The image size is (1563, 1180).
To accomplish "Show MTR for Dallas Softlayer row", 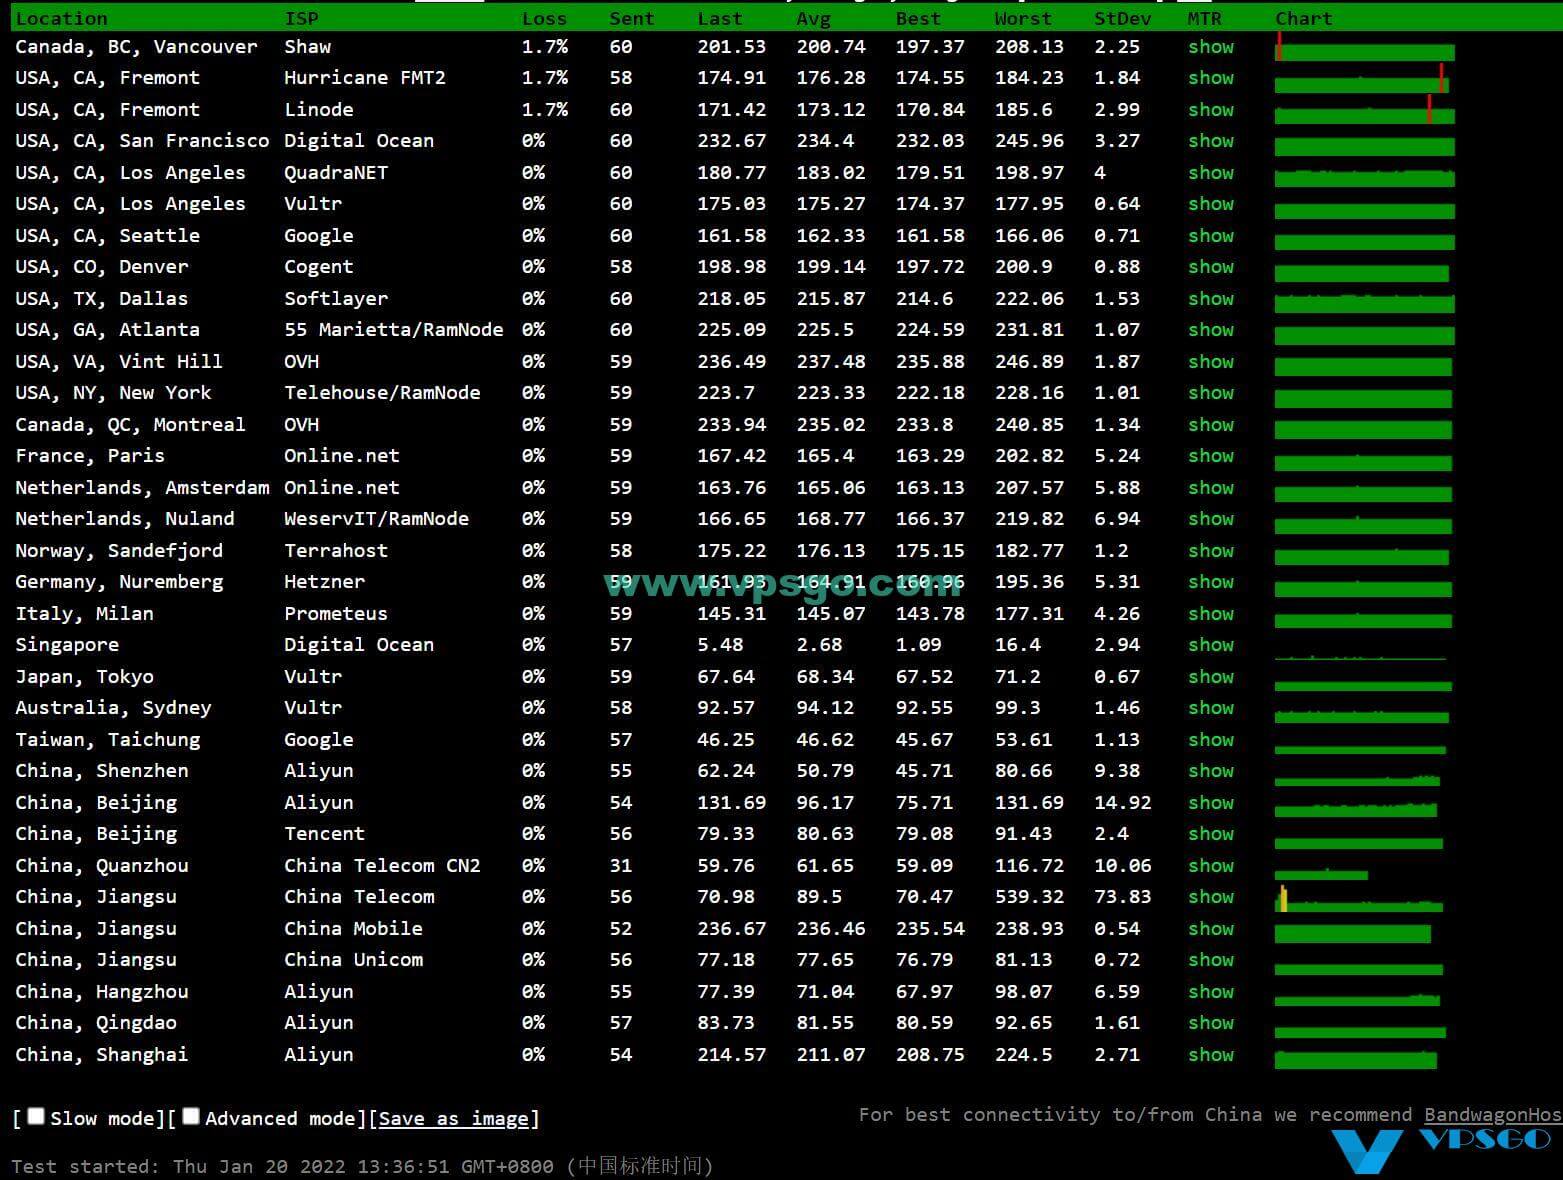I will coord(1211,299).
